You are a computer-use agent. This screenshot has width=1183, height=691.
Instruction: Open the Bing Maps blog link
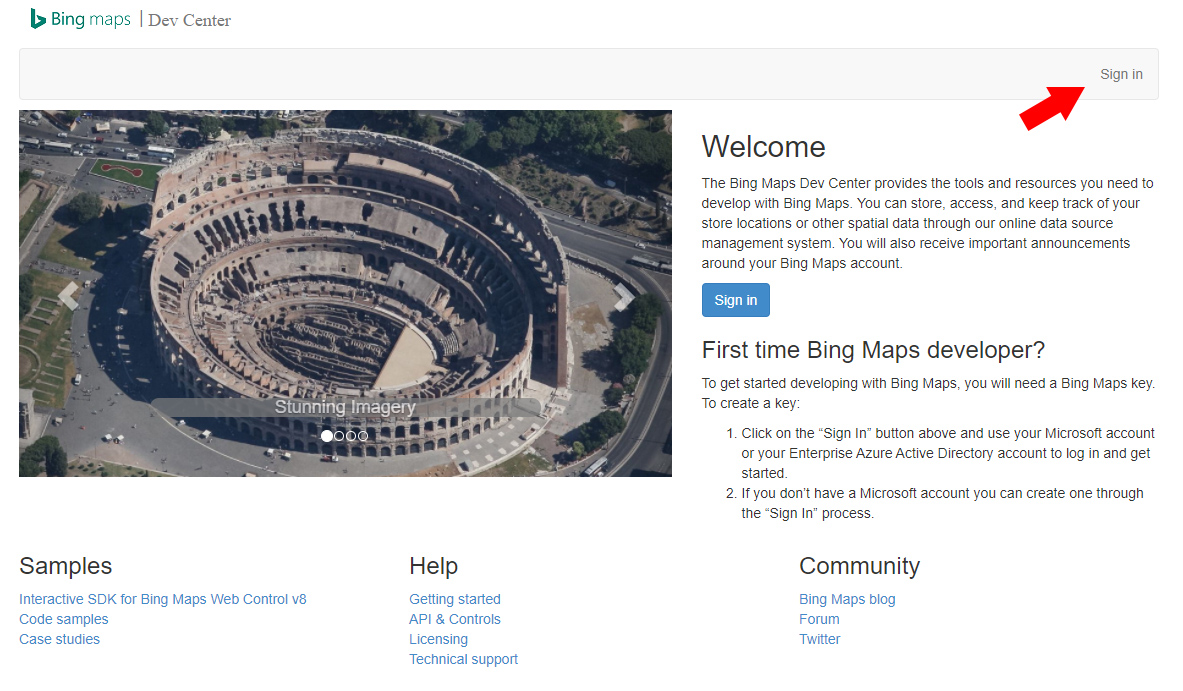click(x=847, y=599)
